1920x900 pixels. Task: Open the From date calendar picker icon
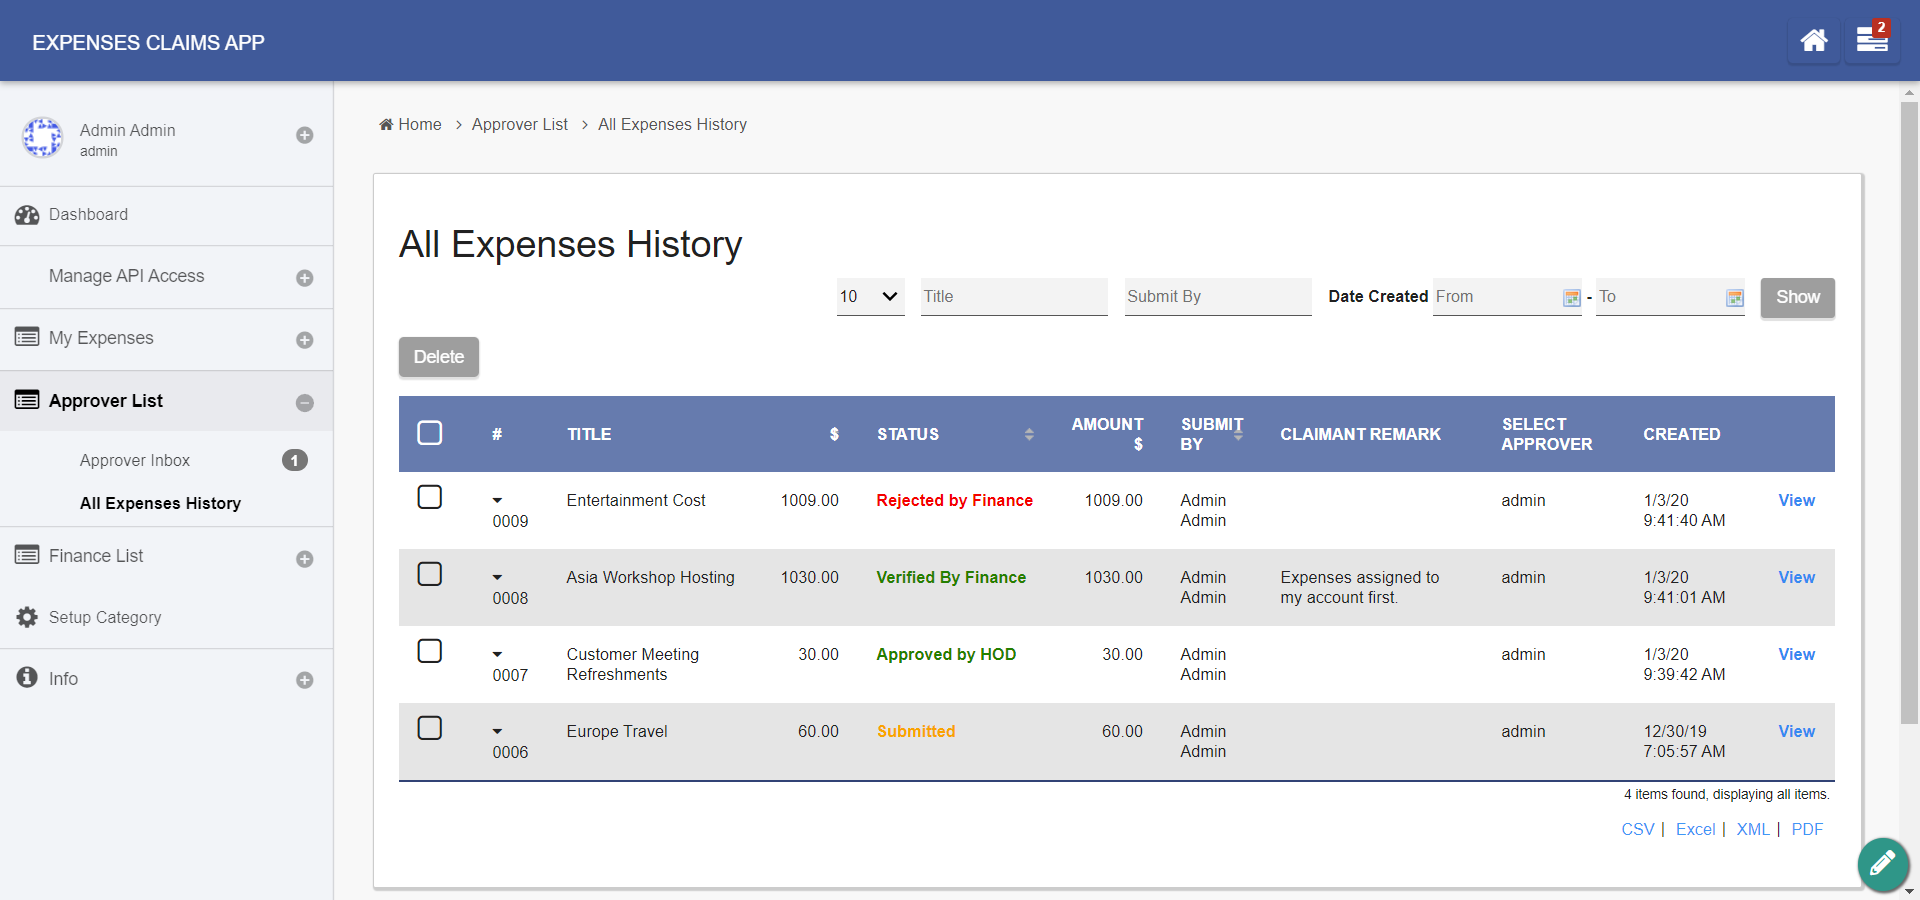1571,298
